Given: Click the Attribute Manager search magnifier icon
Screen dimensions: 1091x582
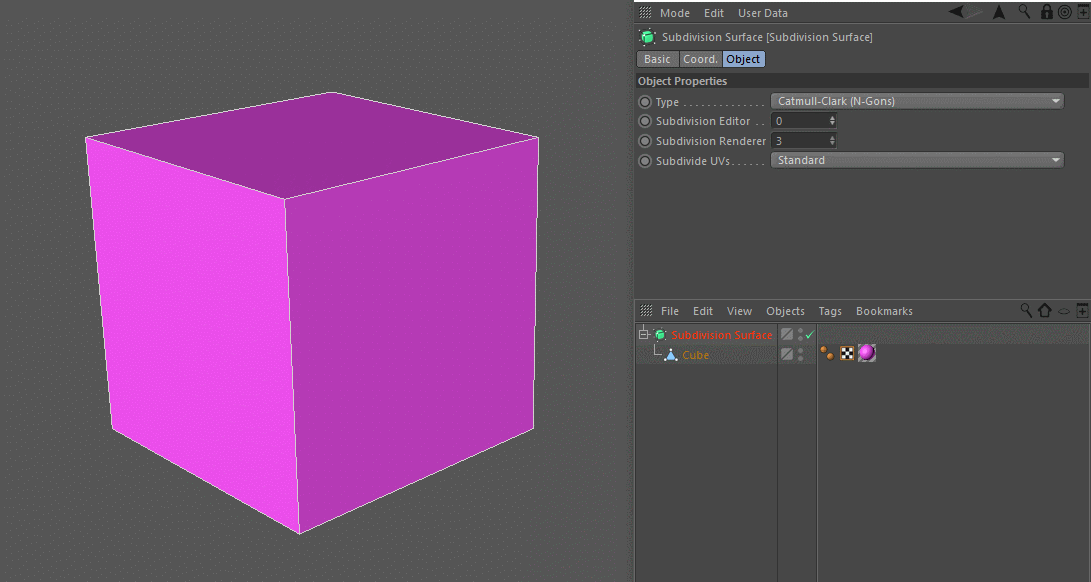Looking at the screenshot, I should 1025,12.
